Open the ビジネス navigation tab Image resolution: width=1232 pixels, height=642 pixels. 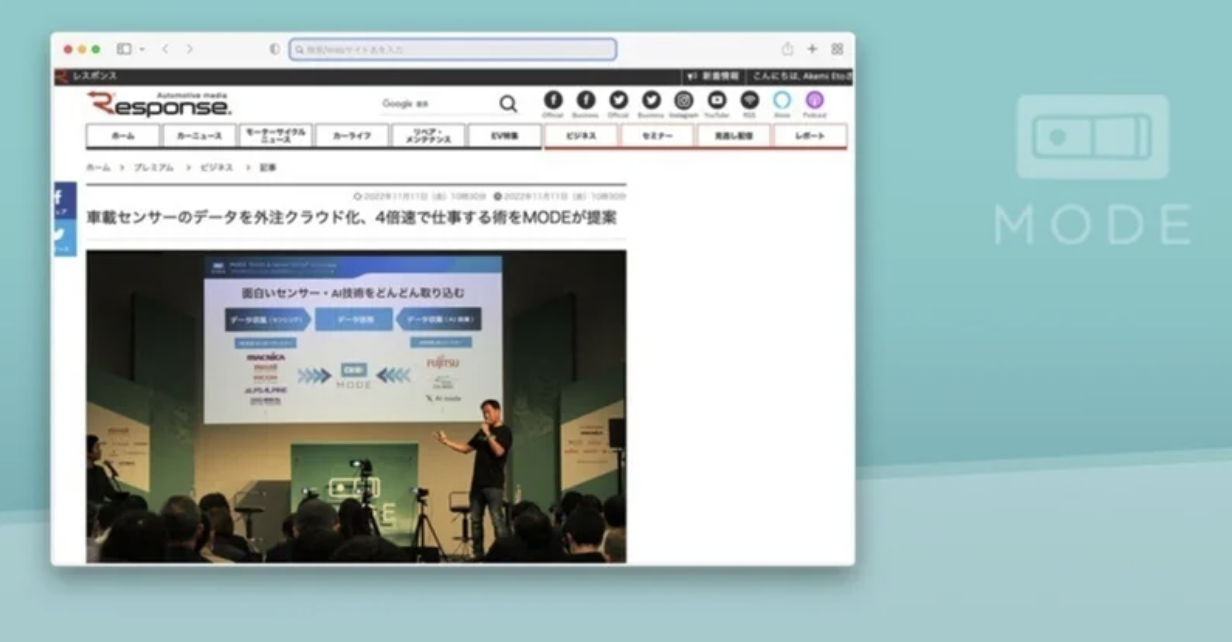[x=581, y=136]
